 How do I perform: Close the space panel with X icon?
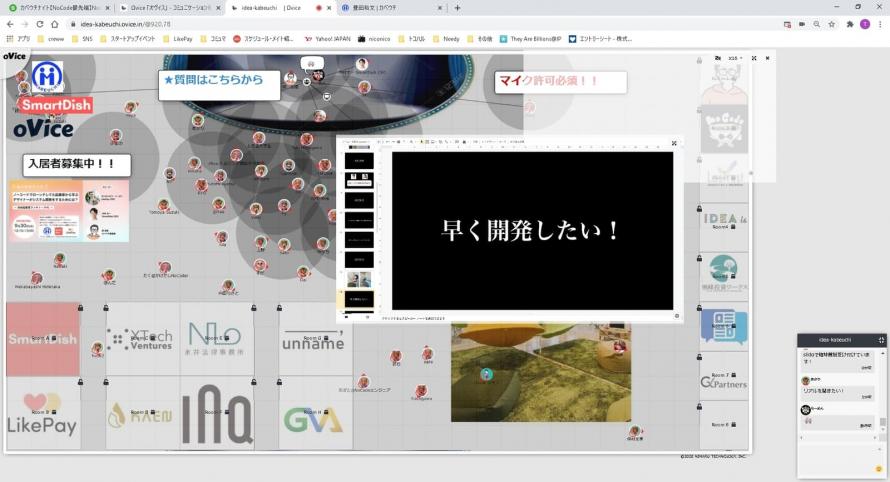coord(767,58)
